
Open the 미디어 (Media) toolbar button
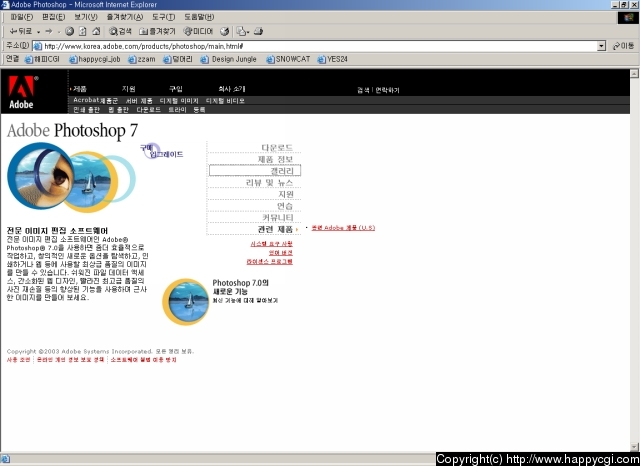[x=198, y=31]
